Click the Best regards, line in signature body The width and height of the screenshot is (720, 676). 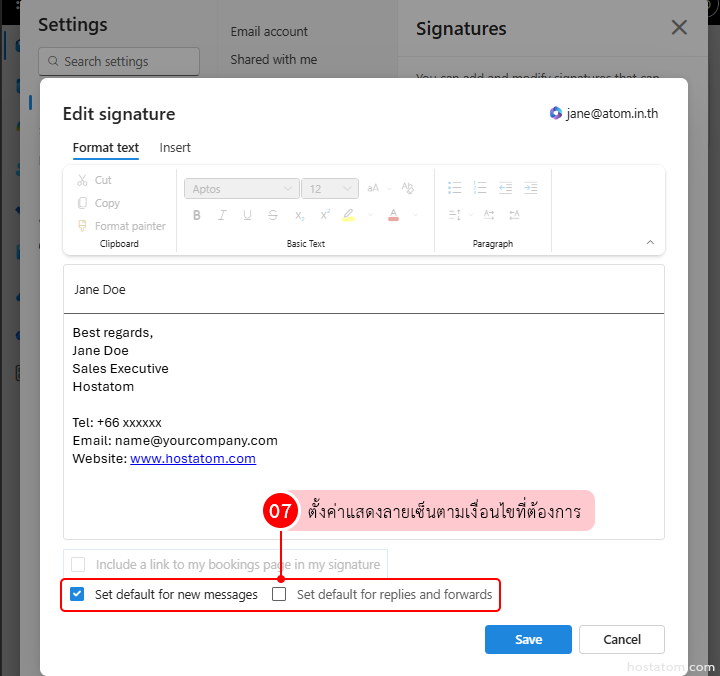tap(113, 332)
